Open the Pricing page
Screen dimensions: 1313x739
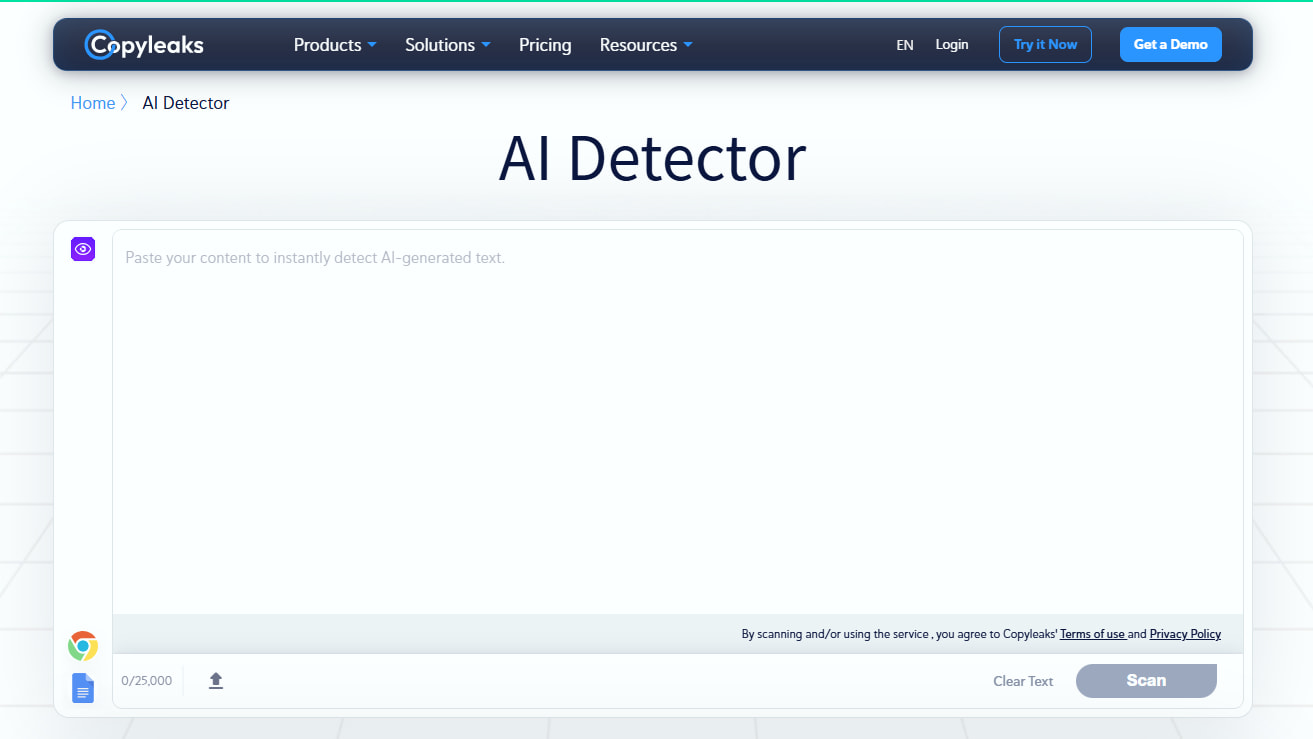click(544, 44)
